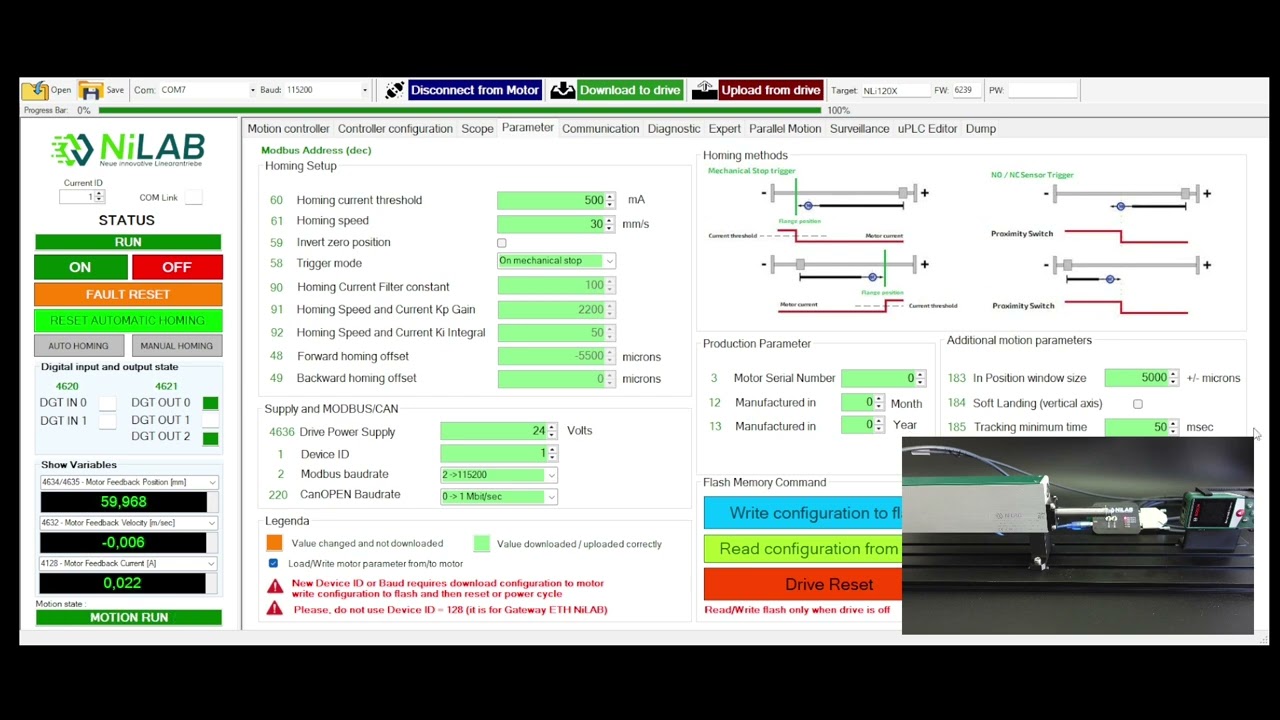Open the Diagnostic tab
The height and width of the screenshot is (720, 1280).
coord(674,129)
